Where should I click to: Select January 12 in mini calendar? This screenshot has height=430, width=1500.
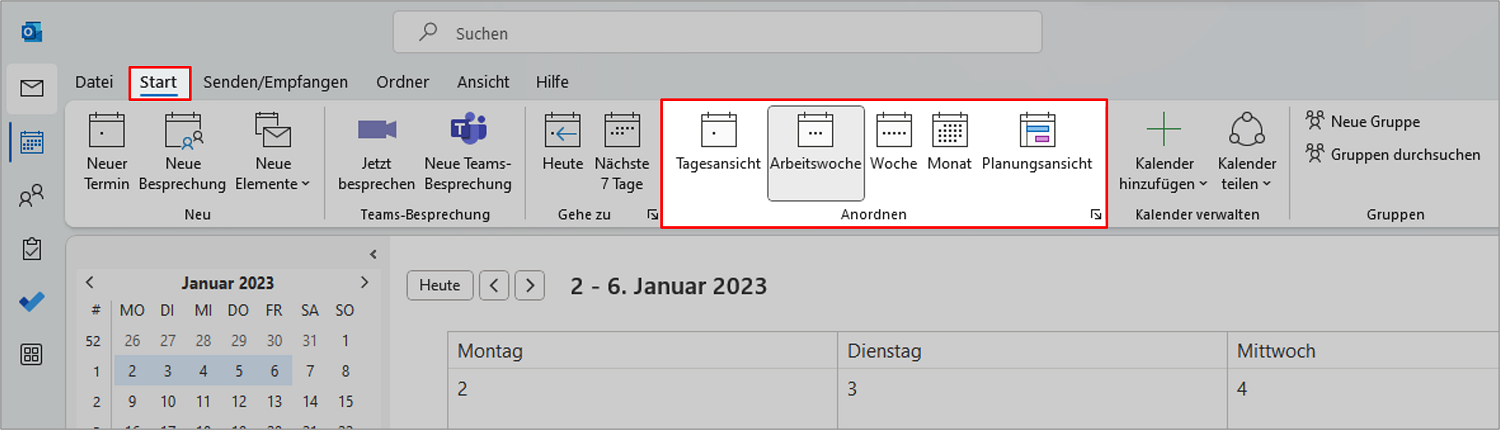[x=237, y=402]
